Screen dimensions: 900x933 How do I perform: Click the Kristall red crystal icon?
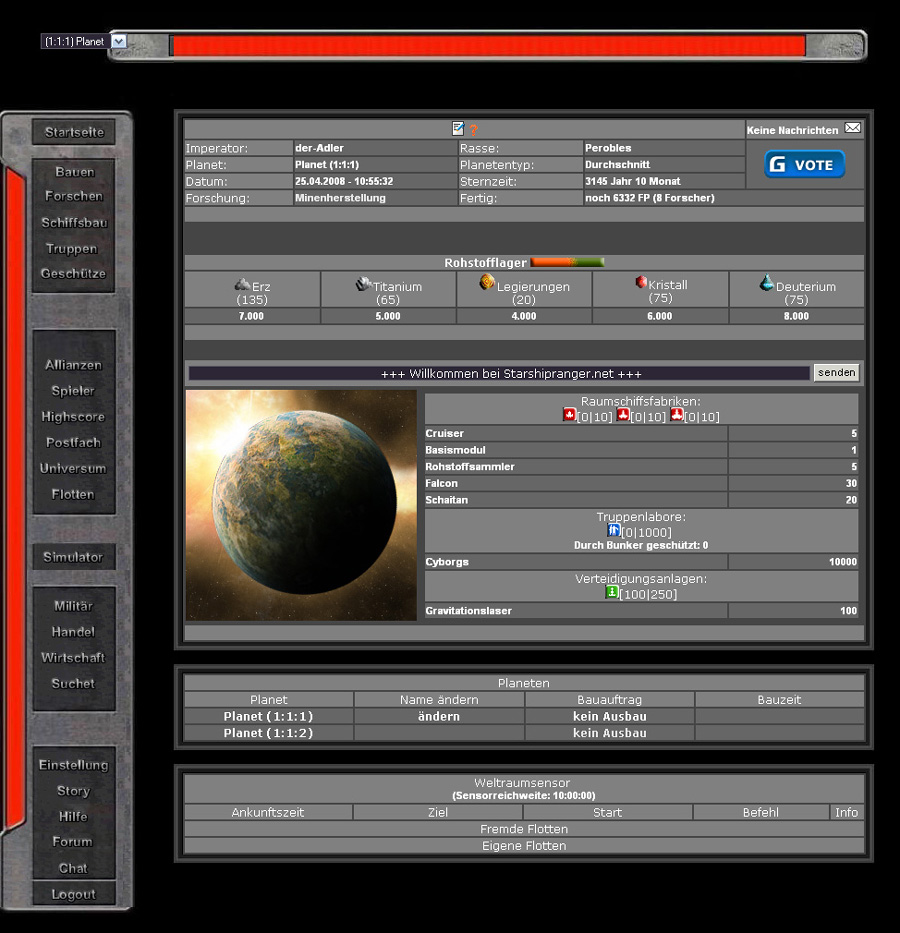[x=641, y=283]
